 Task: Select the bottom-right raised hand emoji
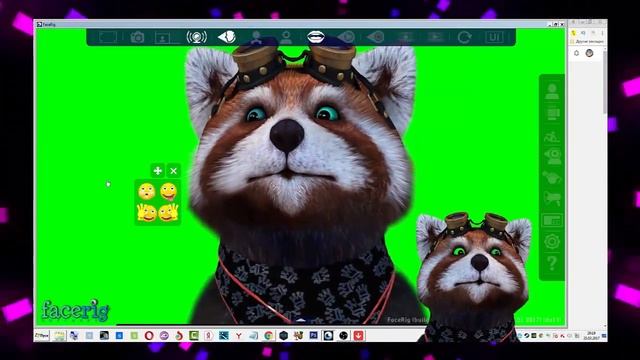click(x=168, y=213)
